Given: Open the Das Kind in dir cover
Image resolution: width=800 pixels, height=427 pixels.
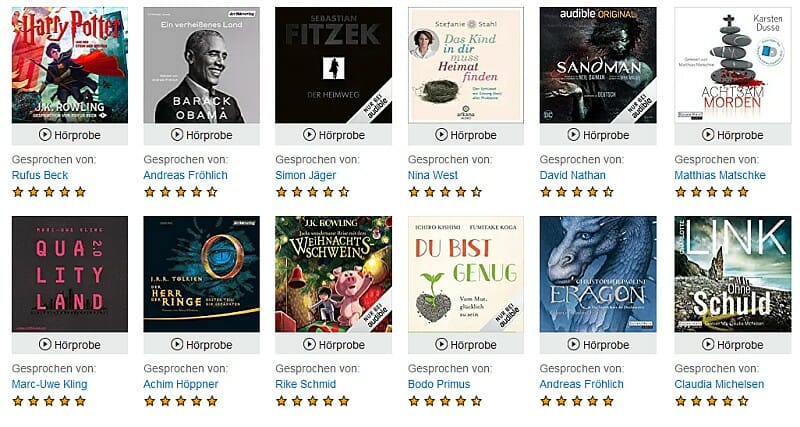Looking at the screenshot, I should click(466, 65).
